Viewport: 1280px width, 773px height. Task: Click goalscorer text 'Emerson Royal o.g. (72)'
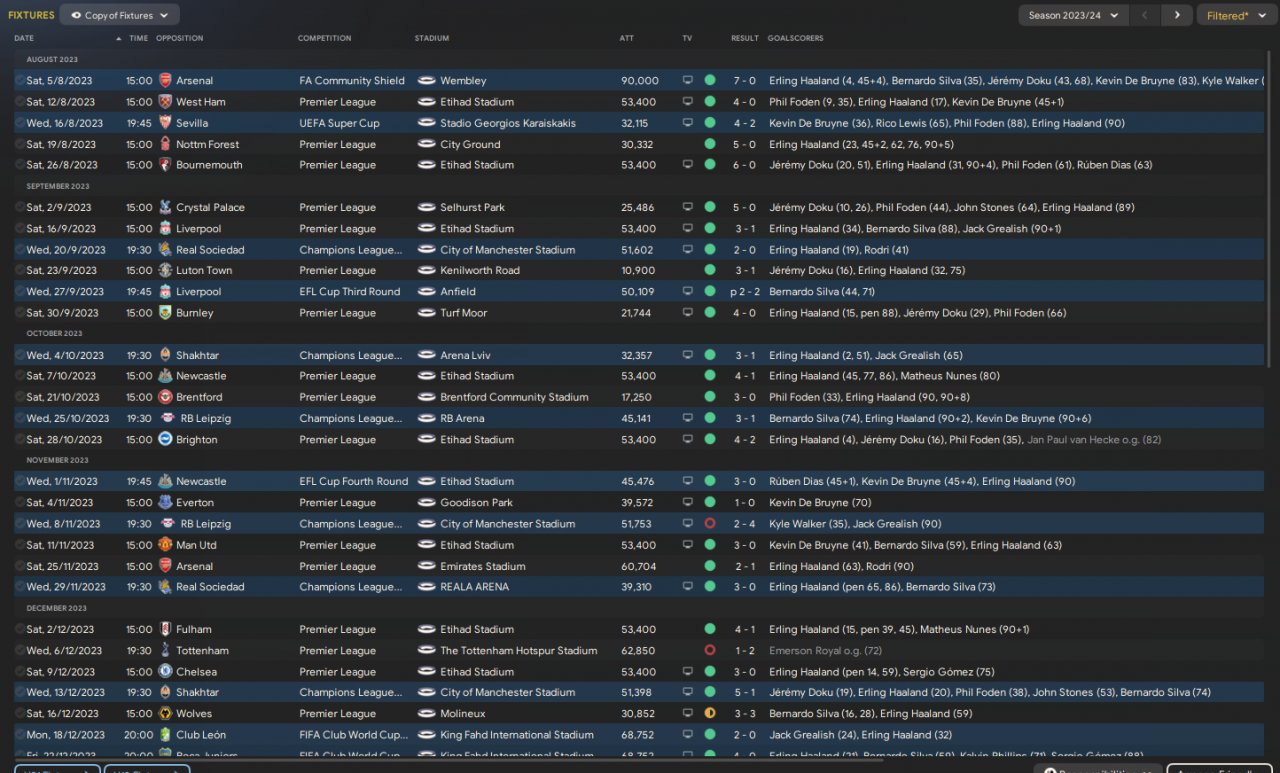click(x=827, y=651)
